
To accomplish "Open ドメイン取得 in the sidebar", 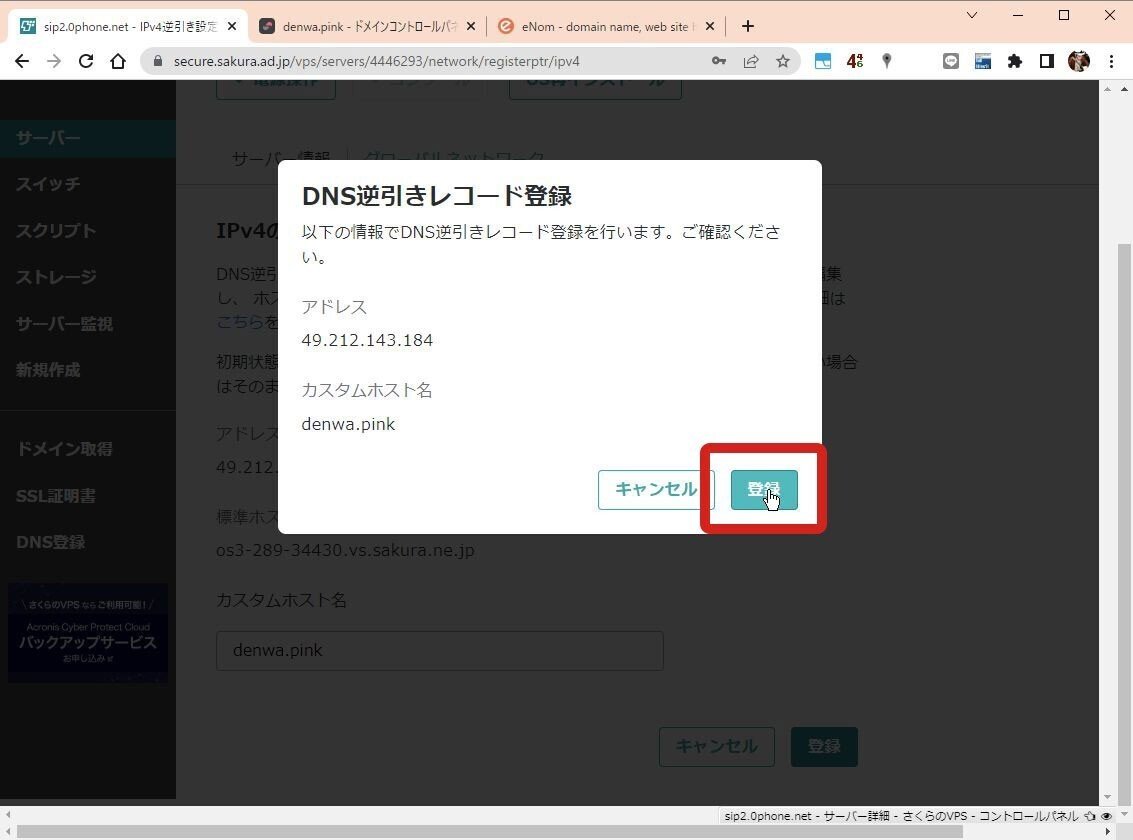I will pos(64,449).
